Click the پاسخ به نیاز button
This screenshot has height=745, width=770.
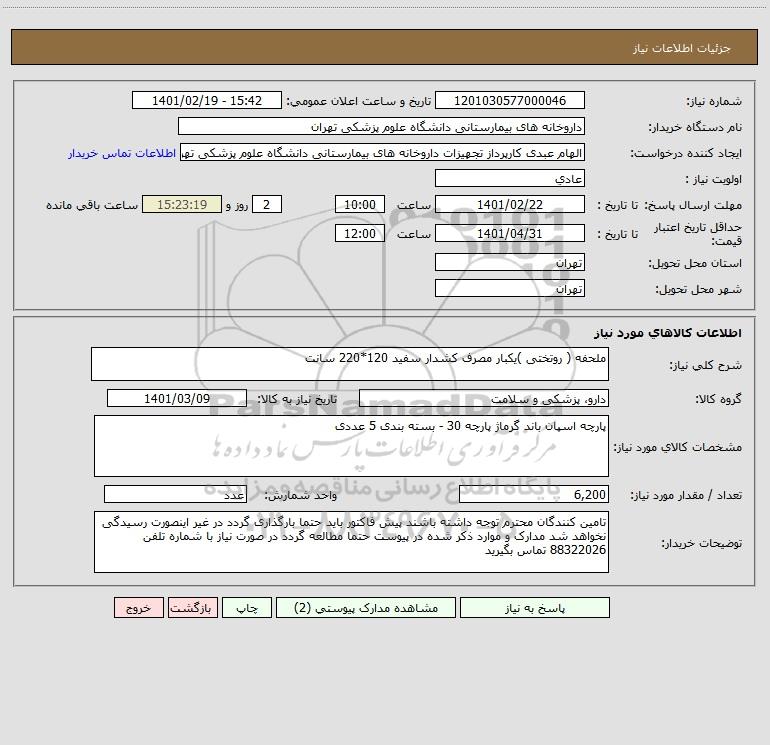pyautogui.click(x=535, y=607)
